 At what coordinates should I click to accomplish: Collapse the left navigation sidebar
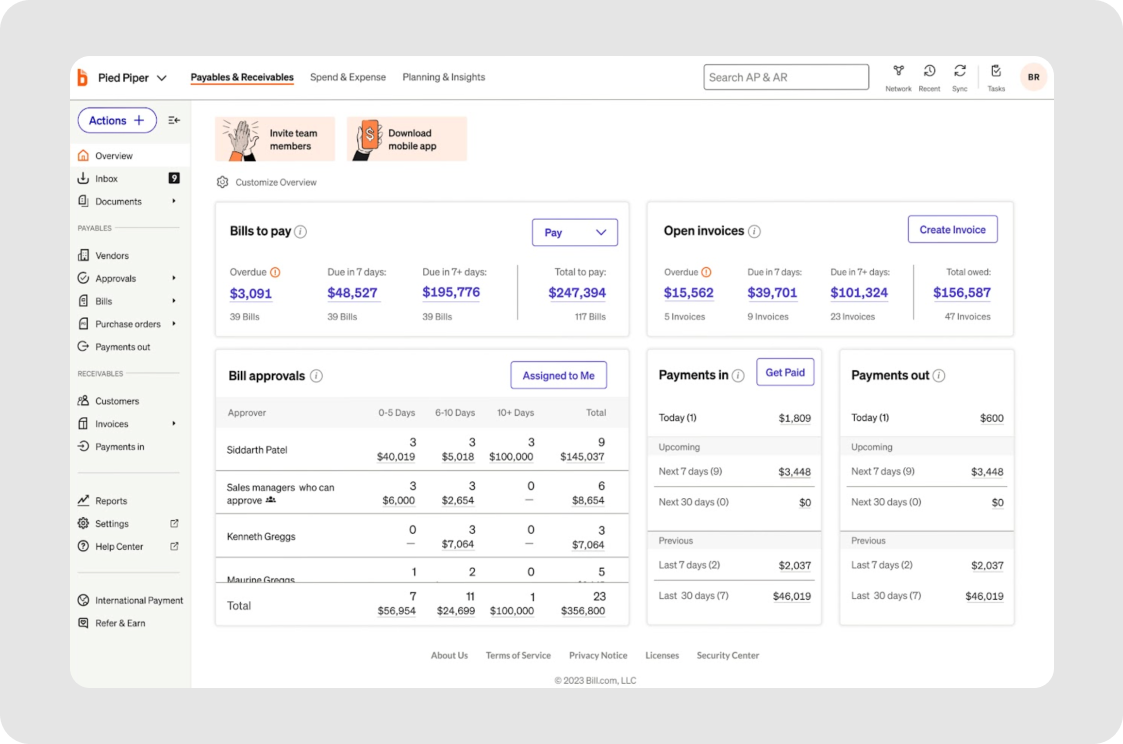pyautogui.click(x=173, y=119)
